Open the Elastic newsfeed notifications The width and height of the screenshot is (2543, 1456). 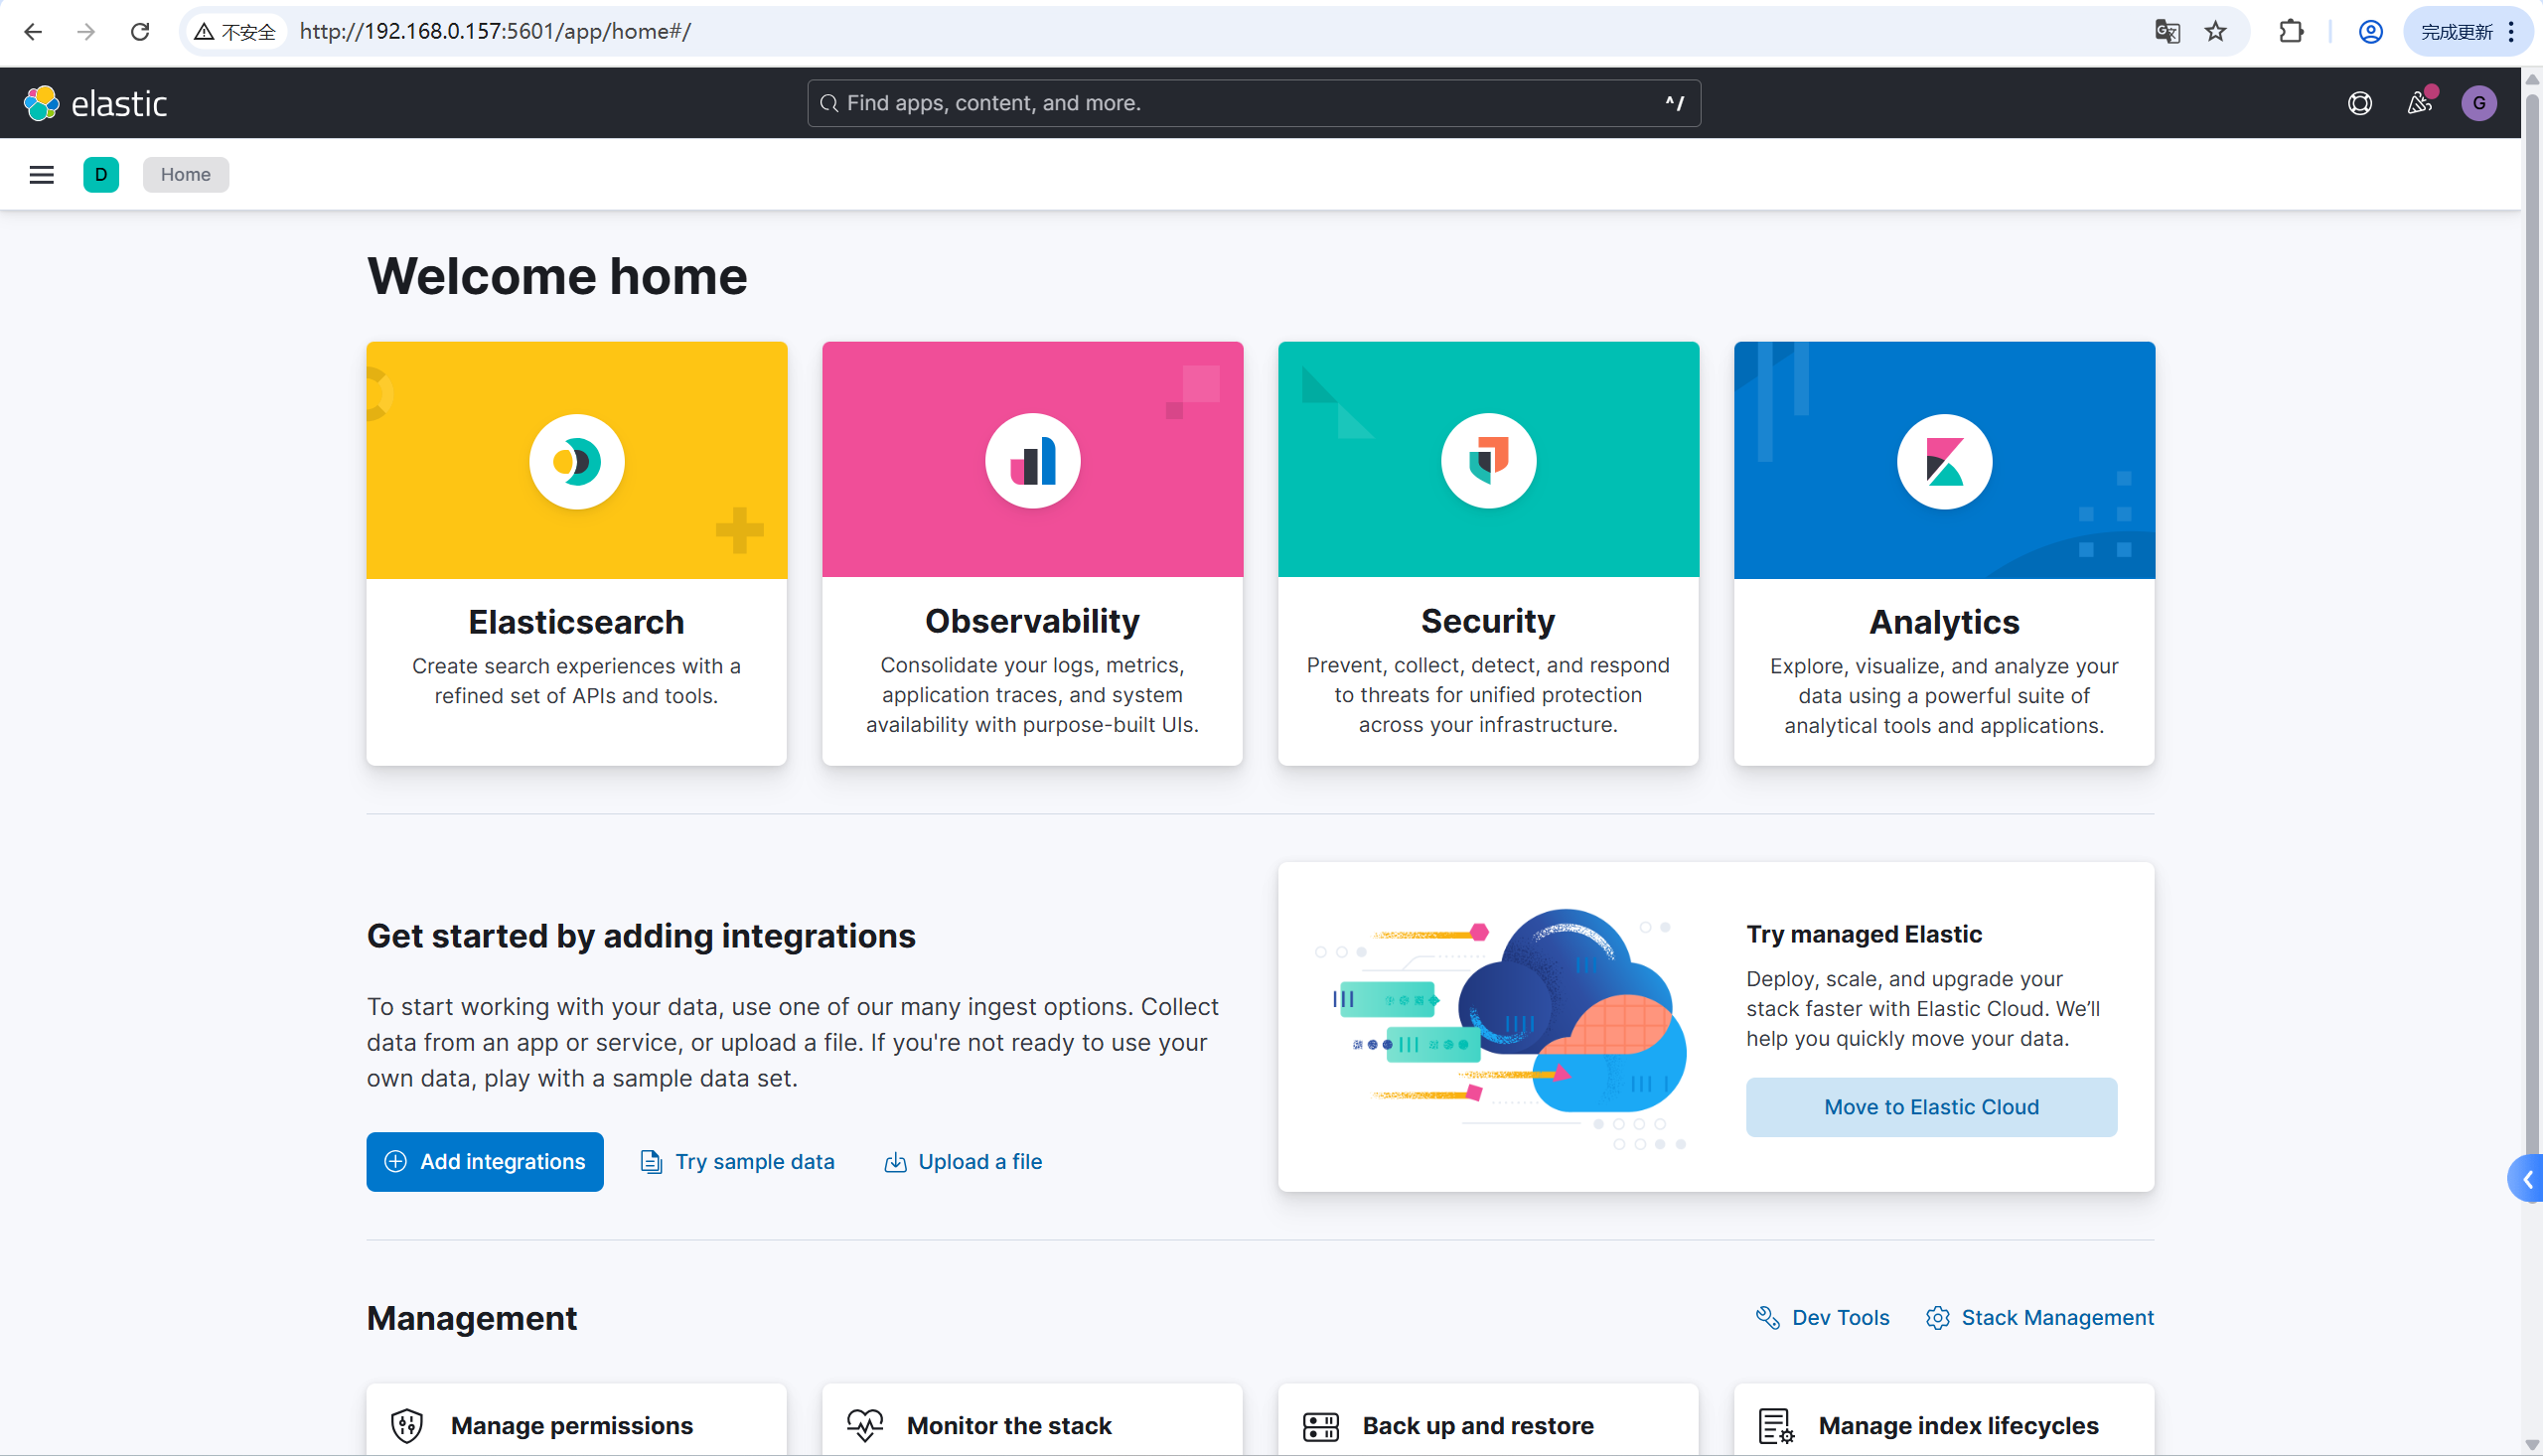pos(2421,103)
